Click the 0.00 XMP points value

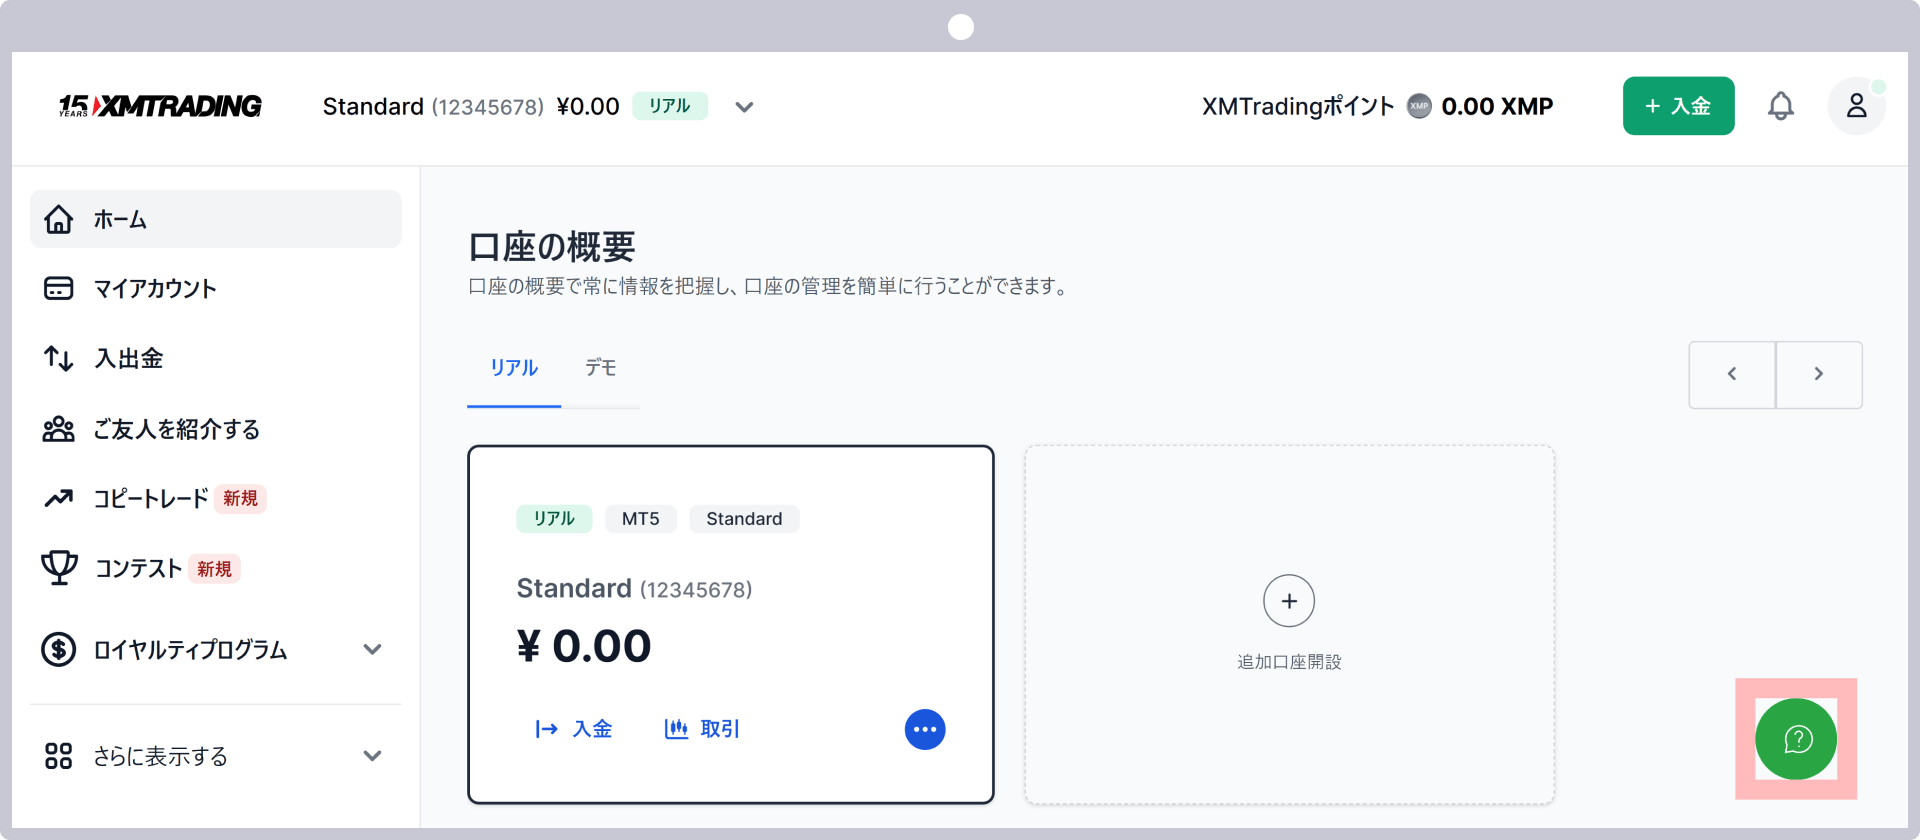point(1497,106)
